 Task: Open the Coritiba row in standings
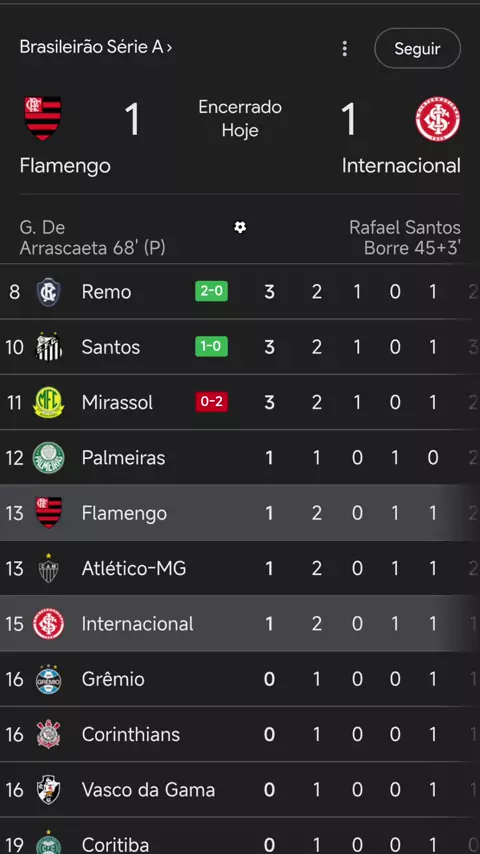(x=240, y=836)
